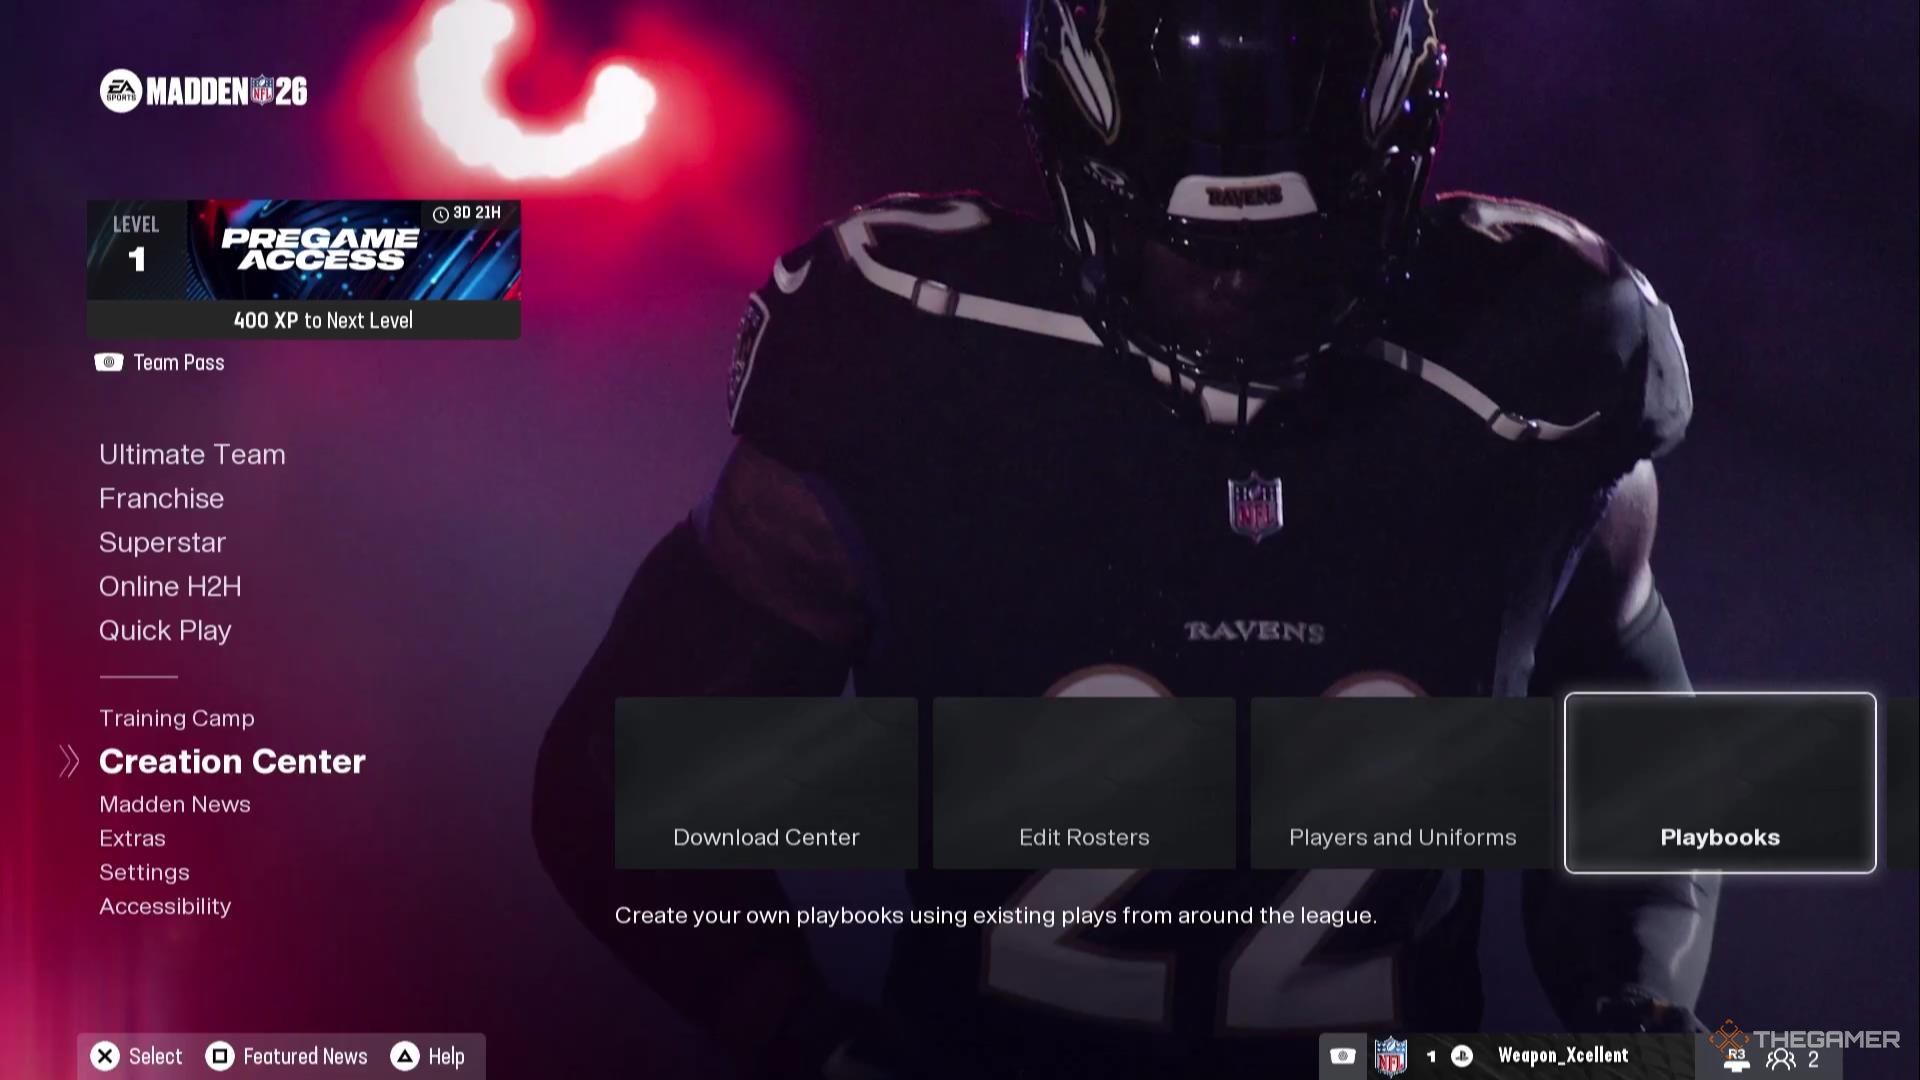Open the Edit Rosters tile

pyautogui.click(x=1084, y=783)
